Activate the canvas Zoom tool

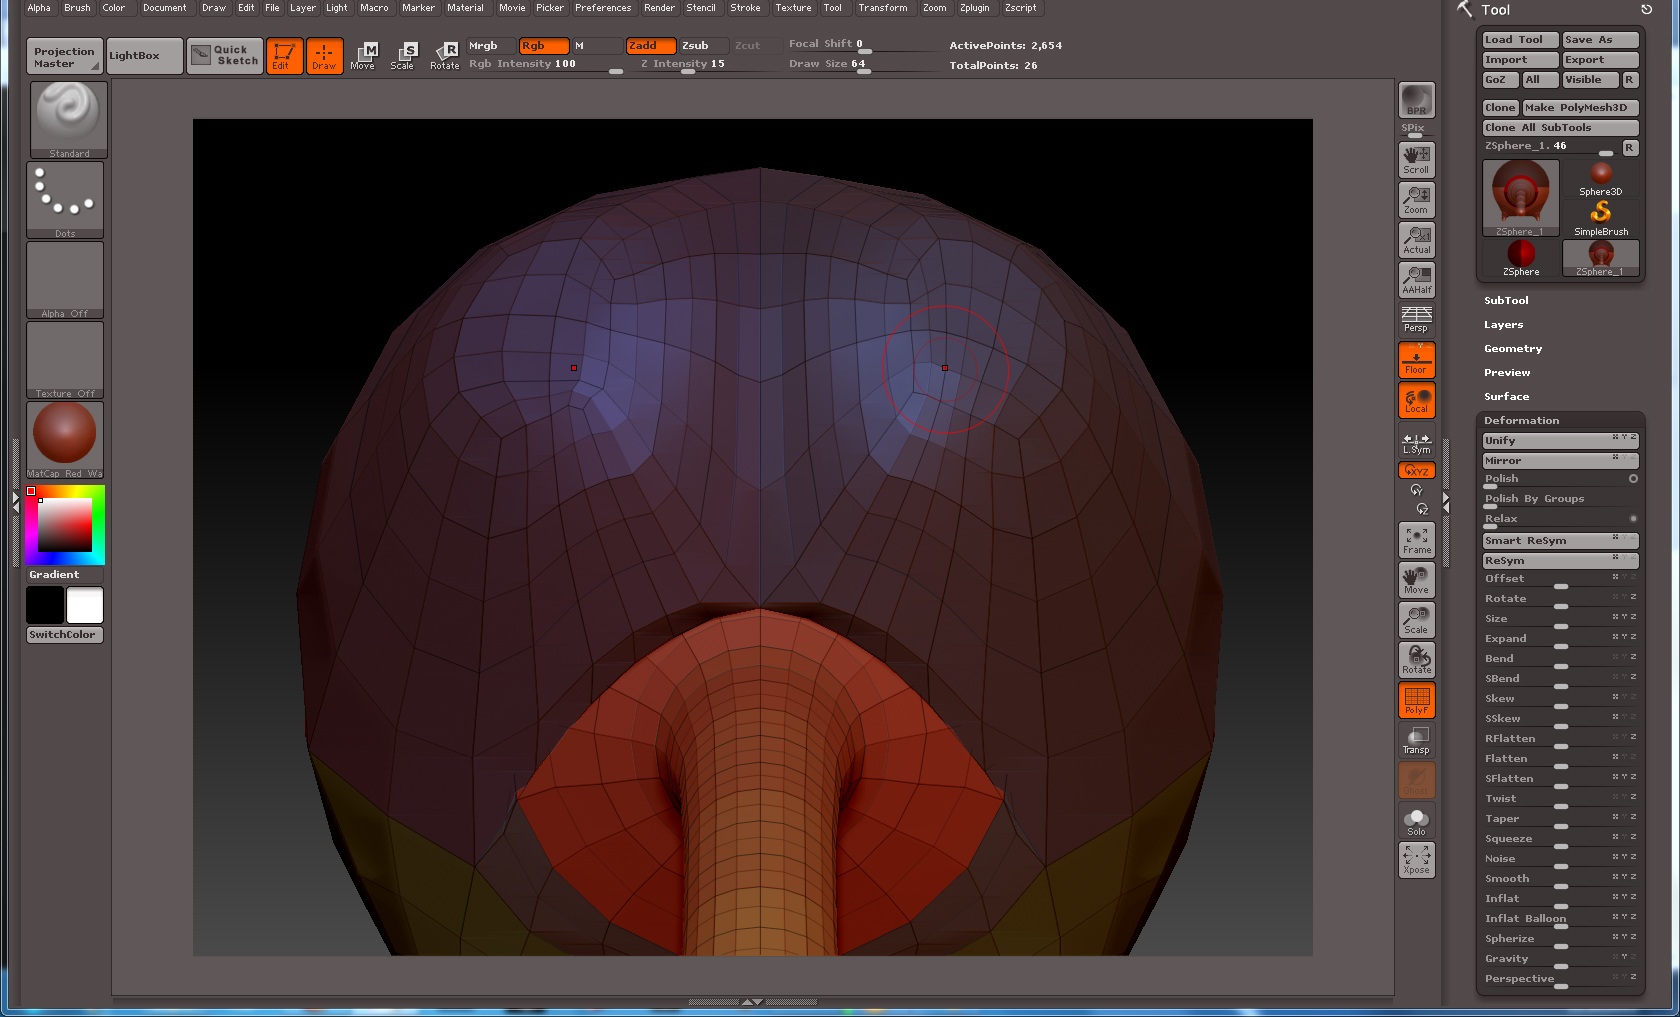[x=1416, y=198]
